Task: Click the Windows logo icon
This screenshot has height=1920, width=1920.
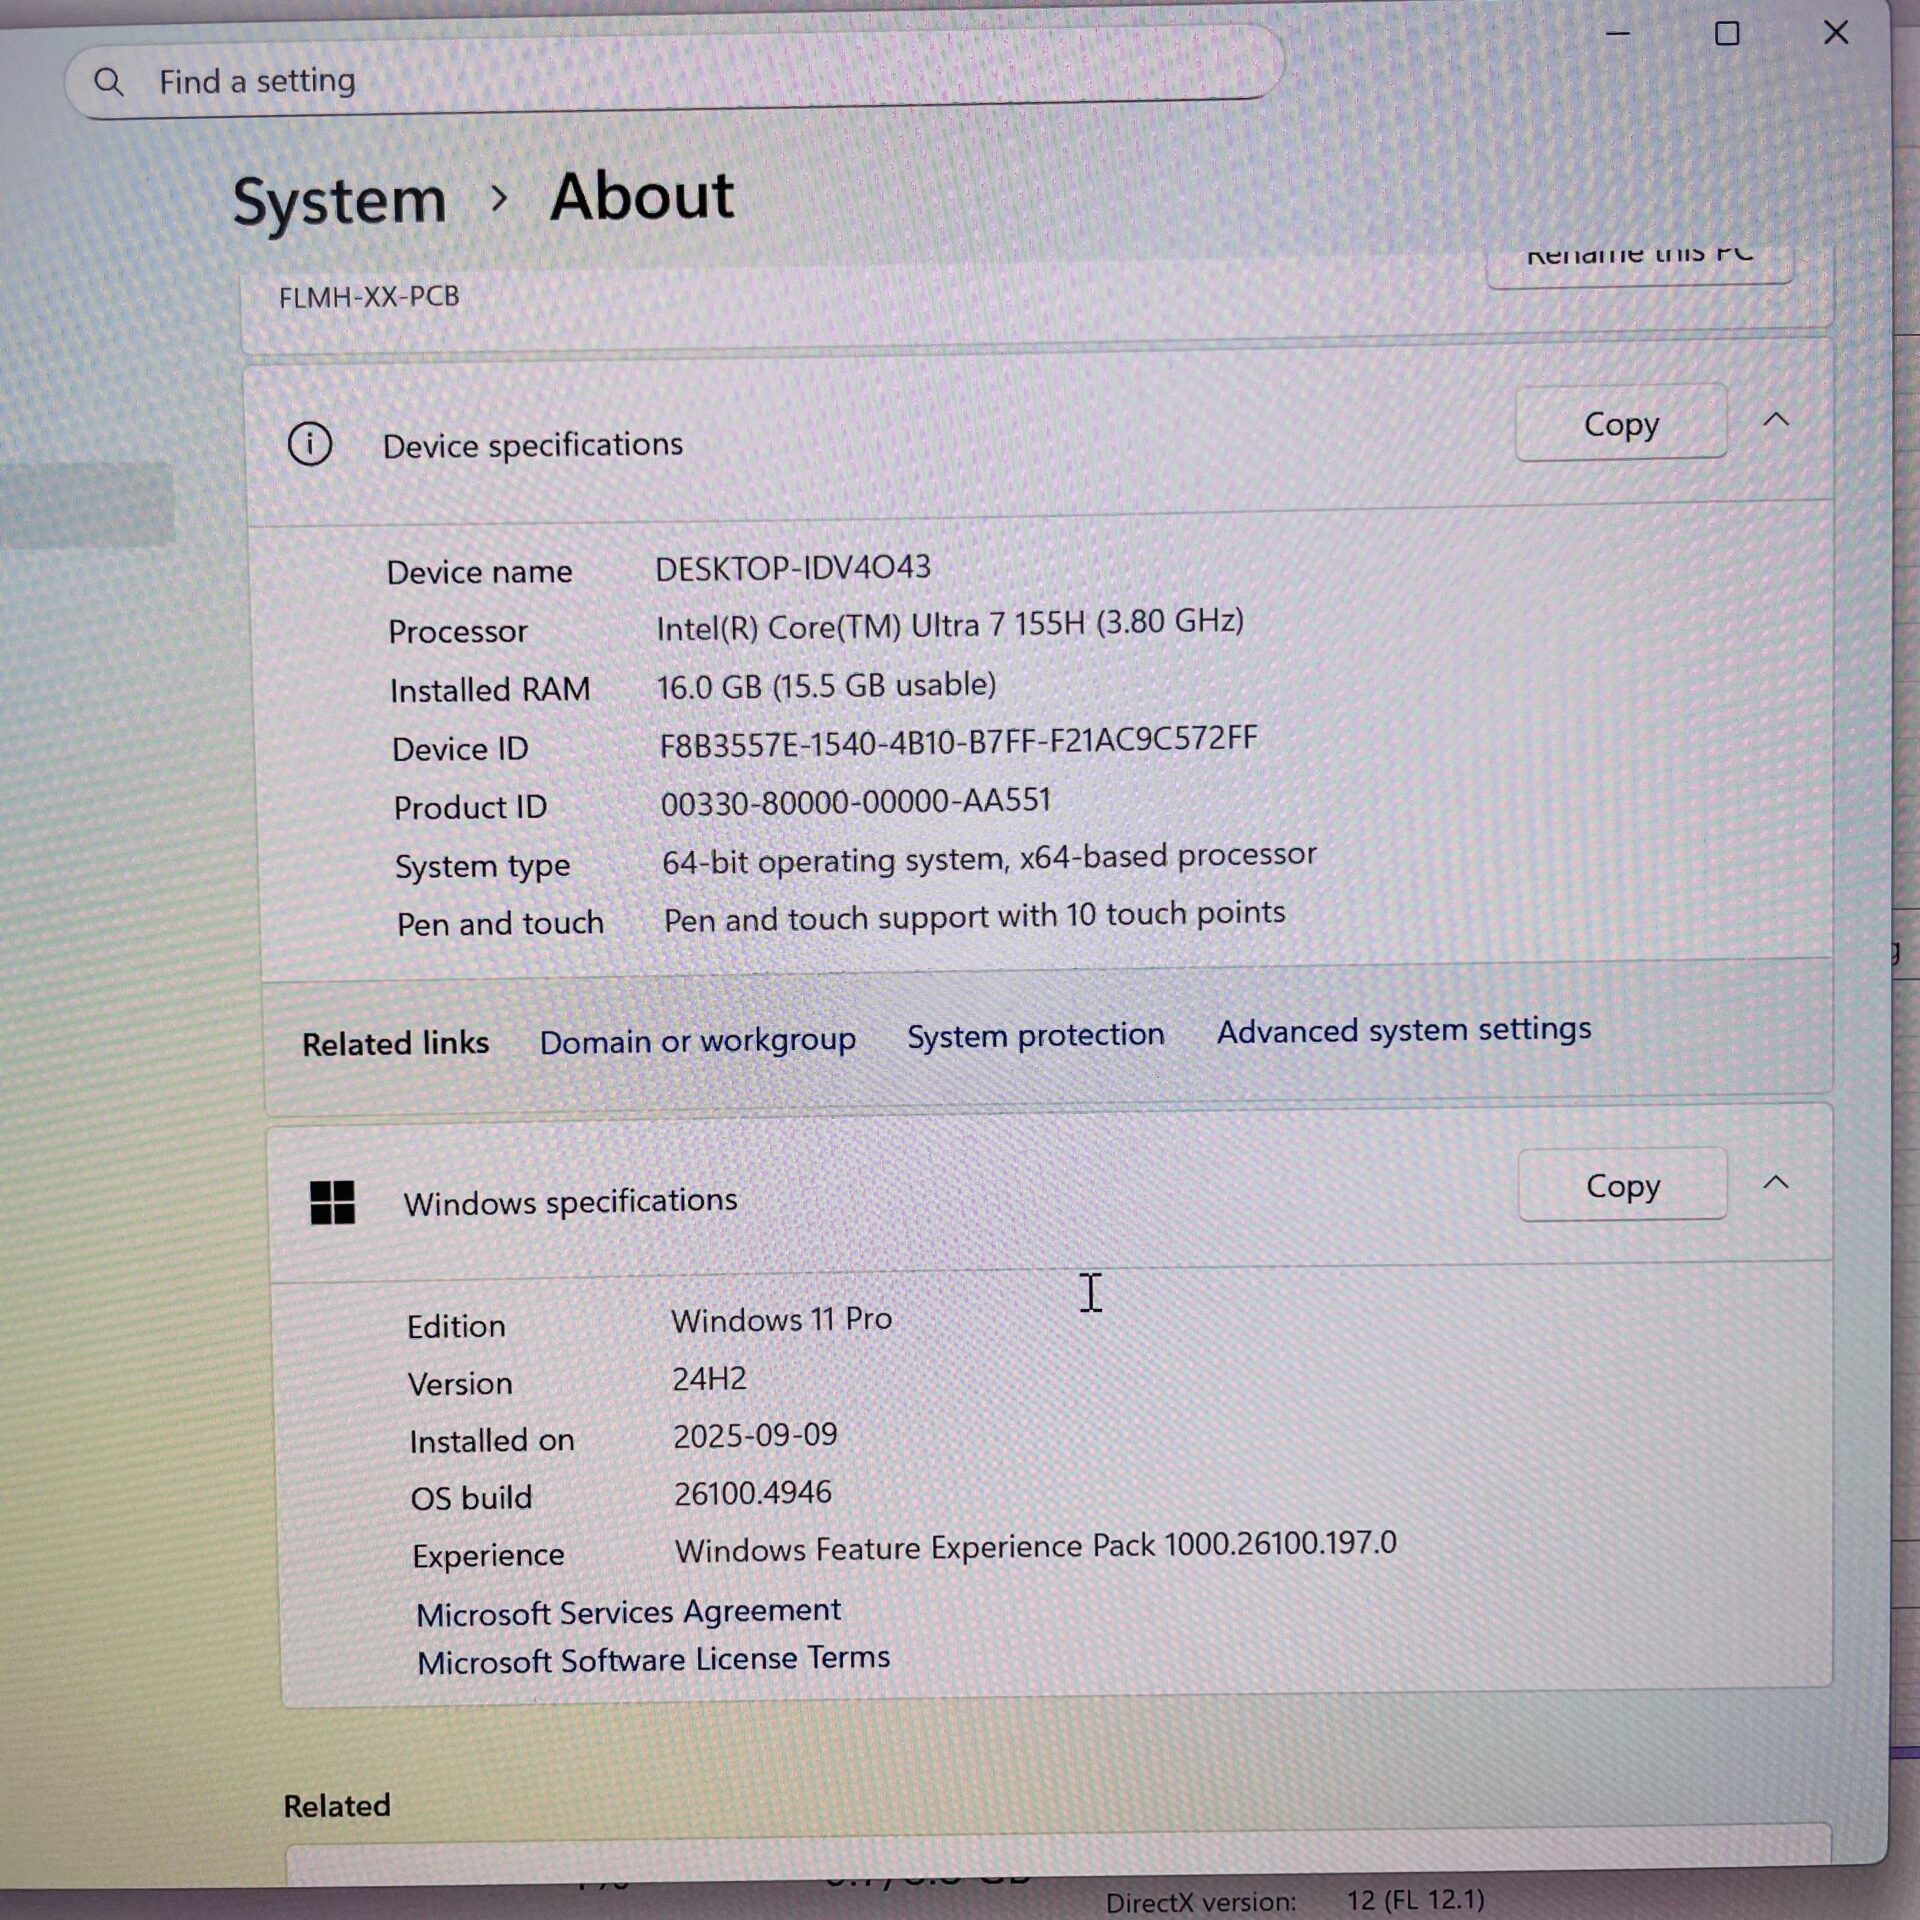Action: click(332, 1202)
